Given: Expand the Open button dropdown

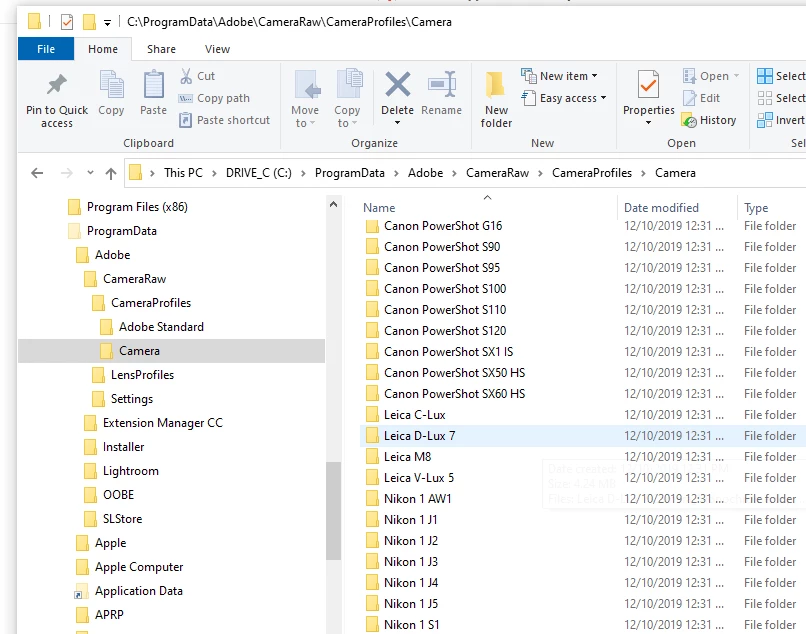Looking at the screenshot, I should click(737, 76).
